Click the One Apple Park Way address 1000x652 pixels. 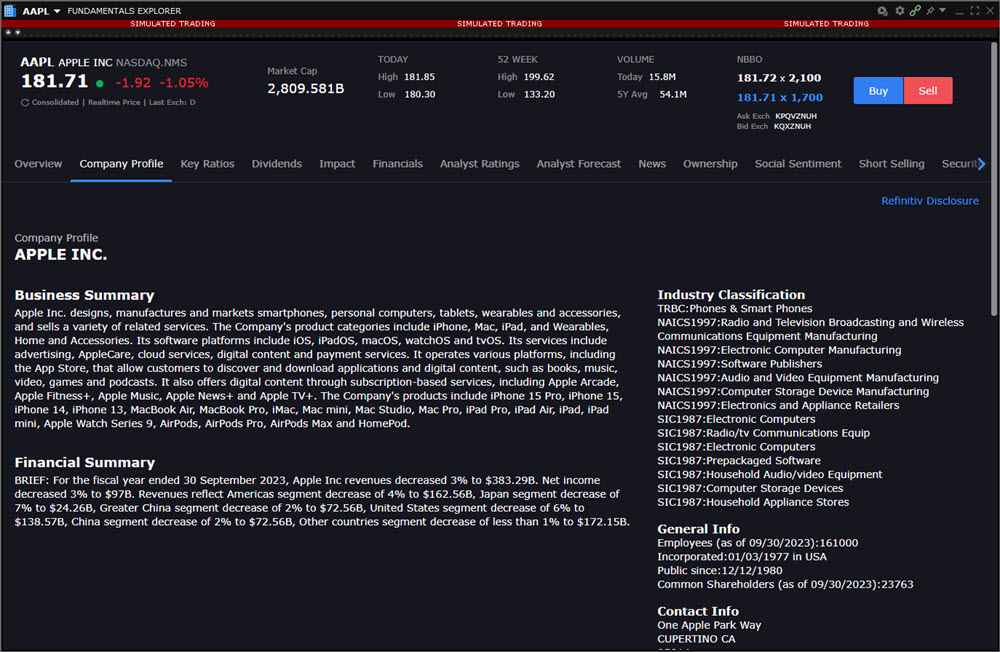(x=709, y=625)
